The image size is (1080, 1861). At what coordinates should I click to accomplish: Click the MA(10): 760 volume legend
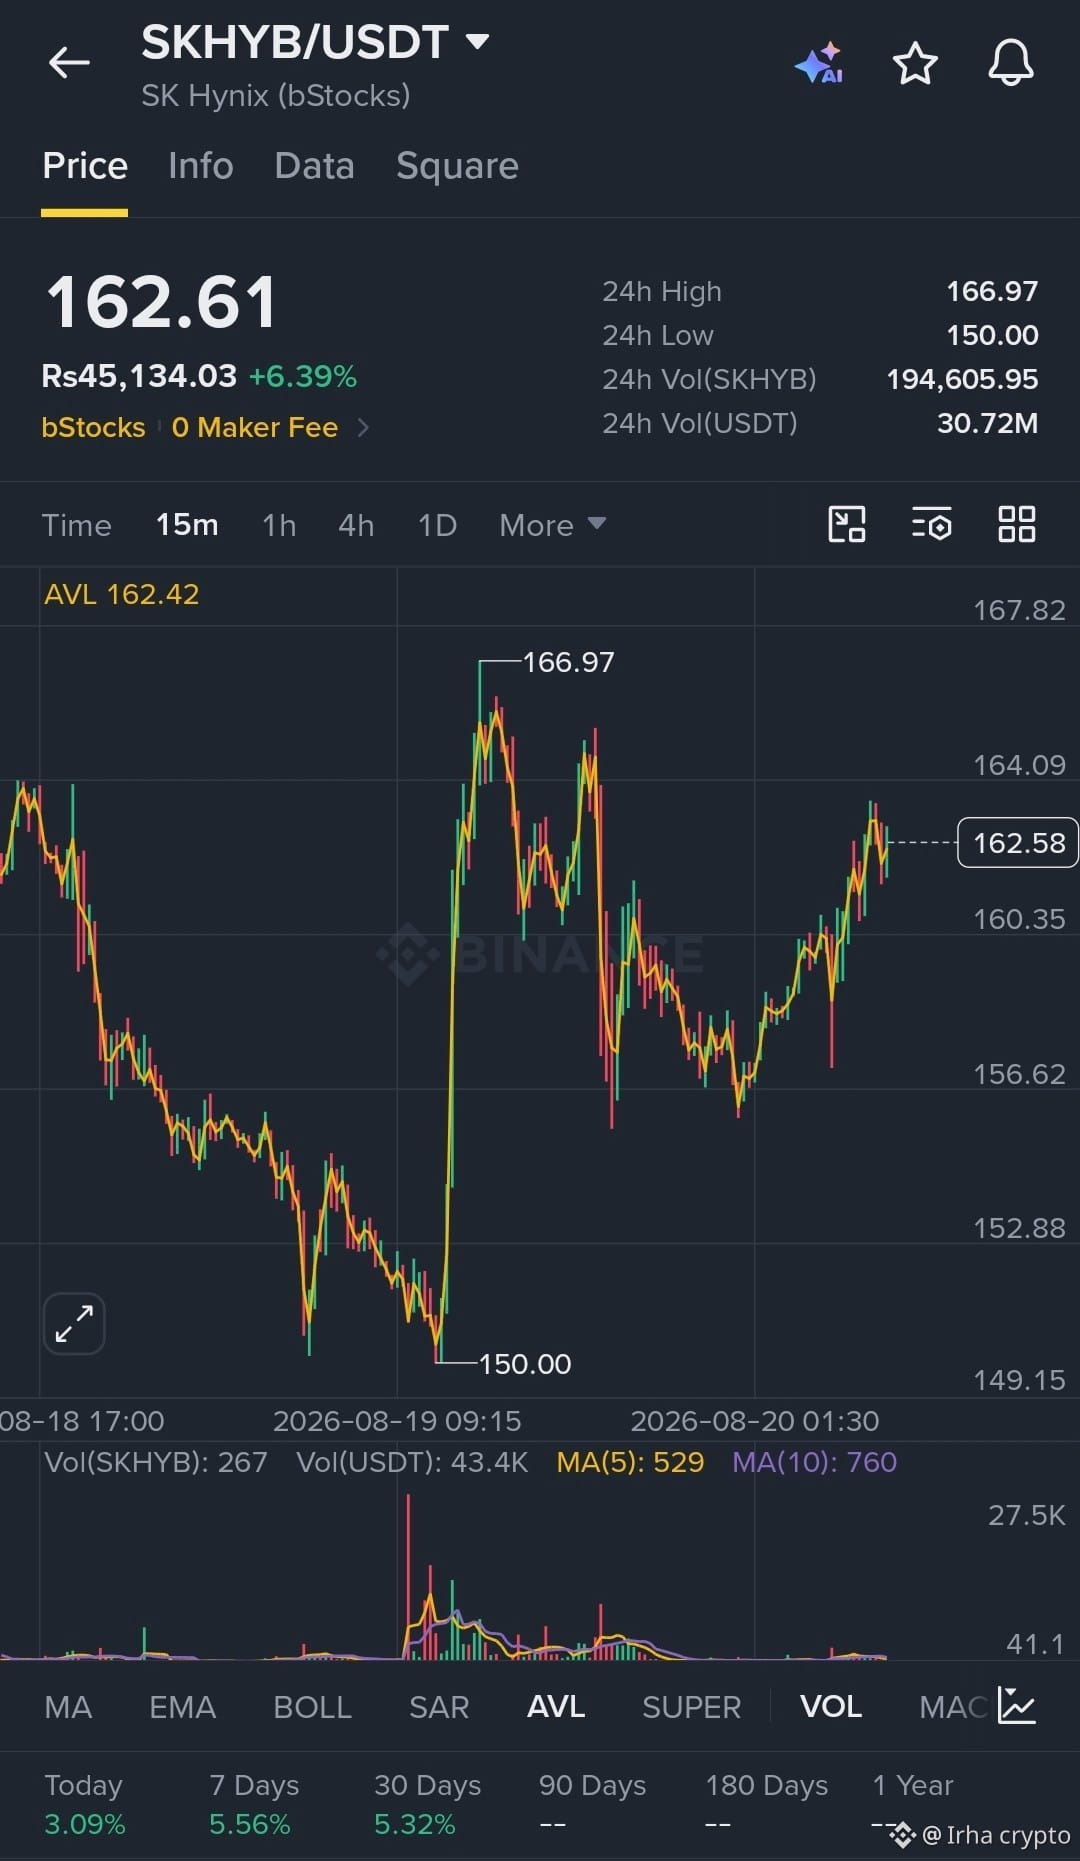(814, 1462)
